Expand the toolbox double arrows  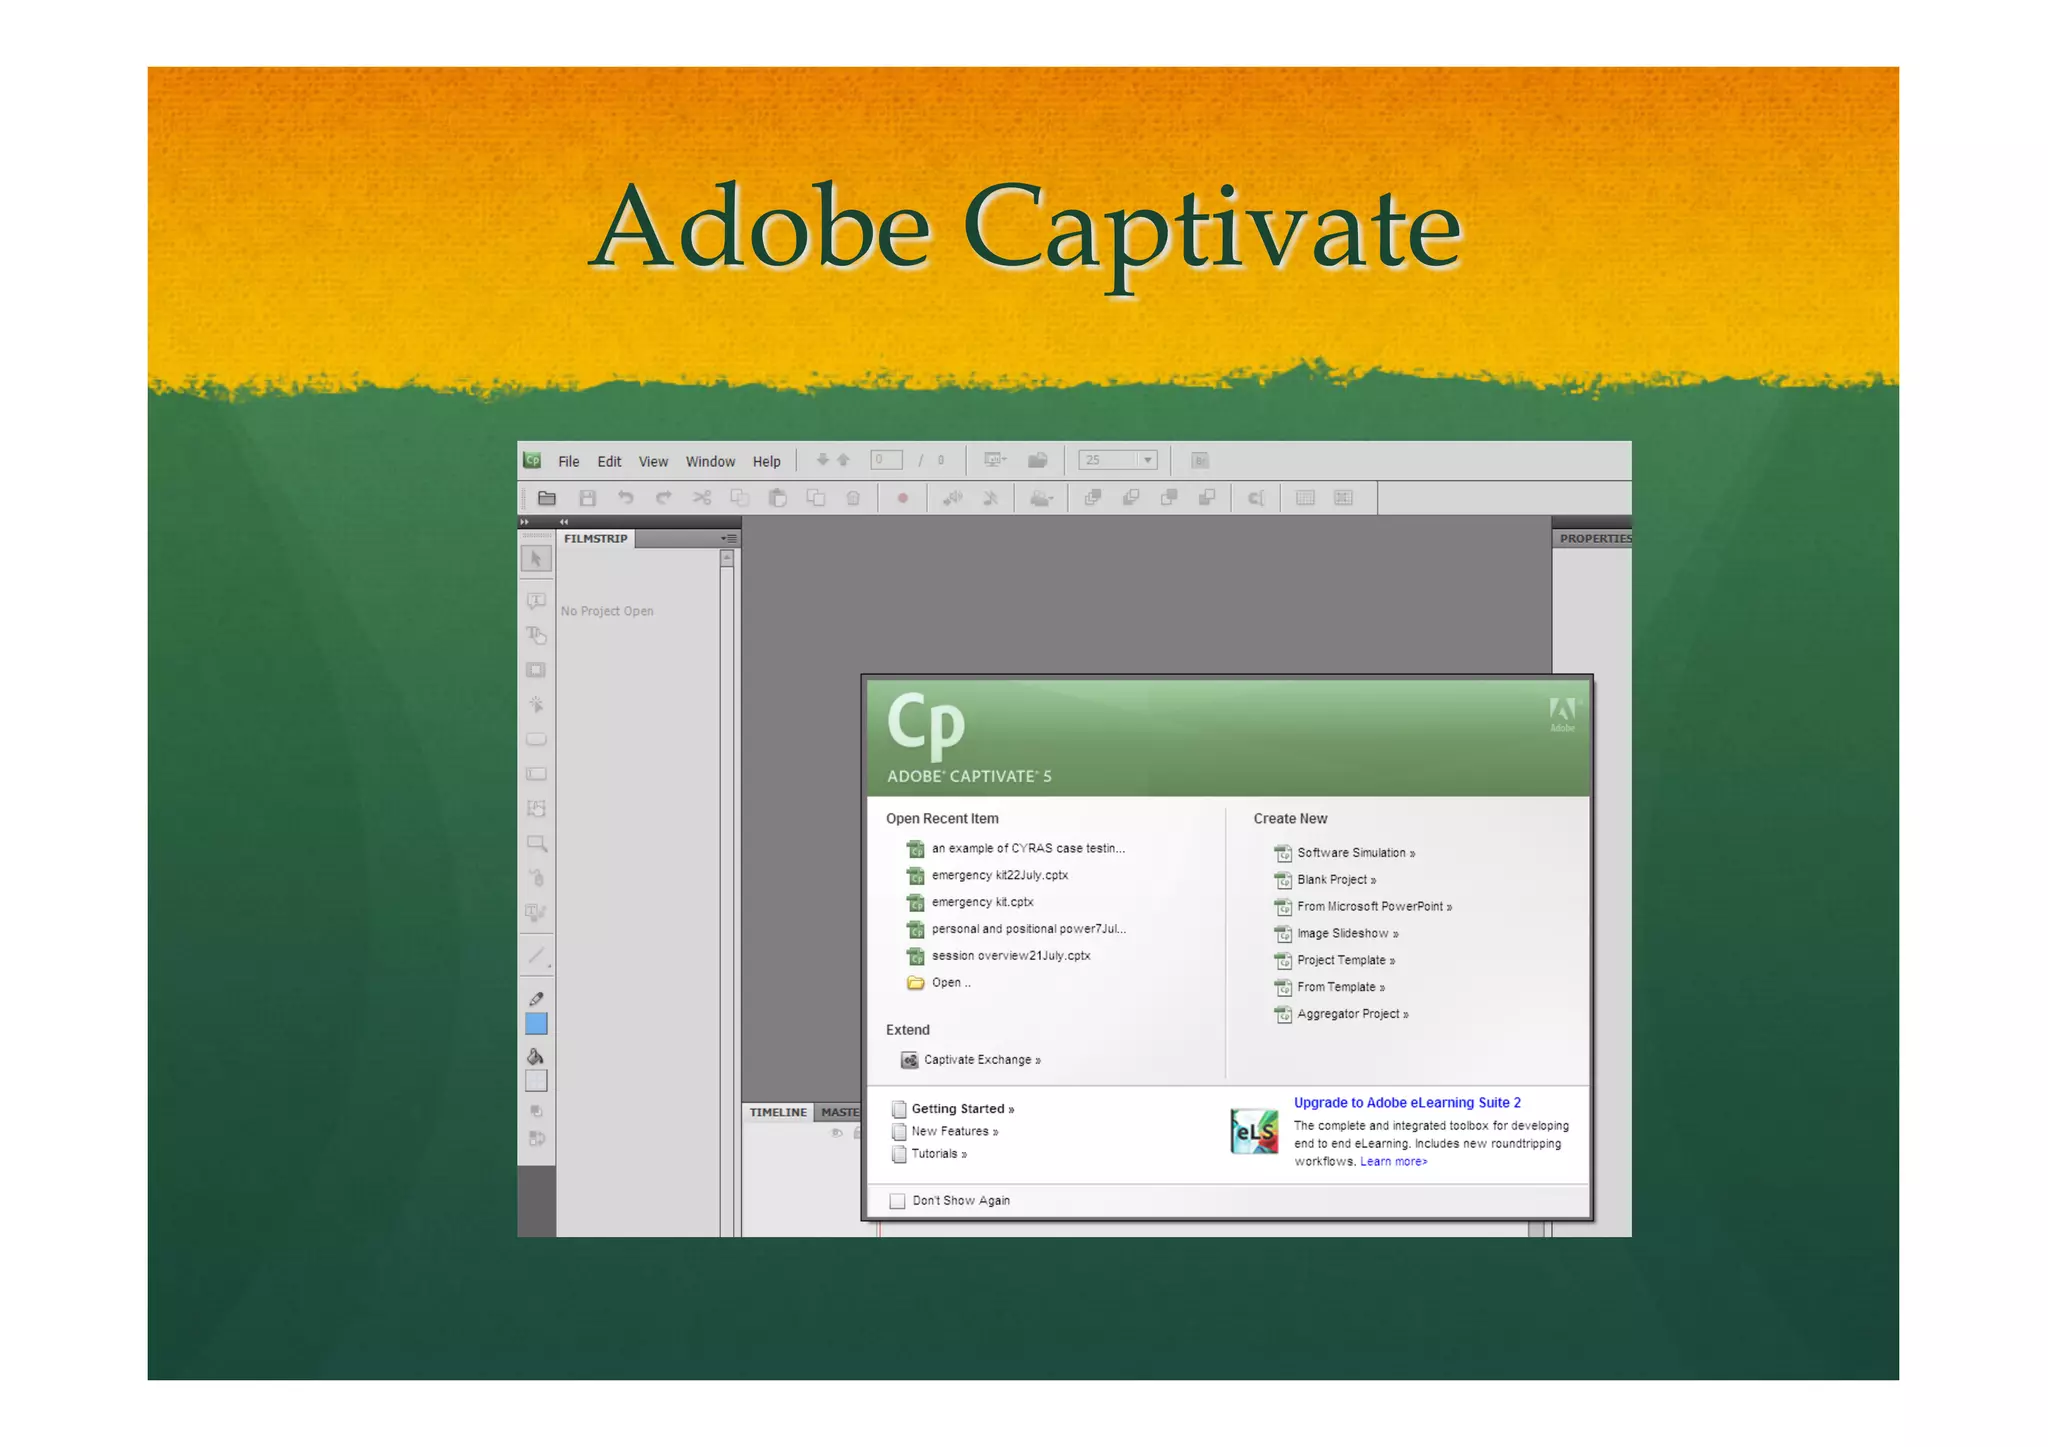[x=524, y=522]
